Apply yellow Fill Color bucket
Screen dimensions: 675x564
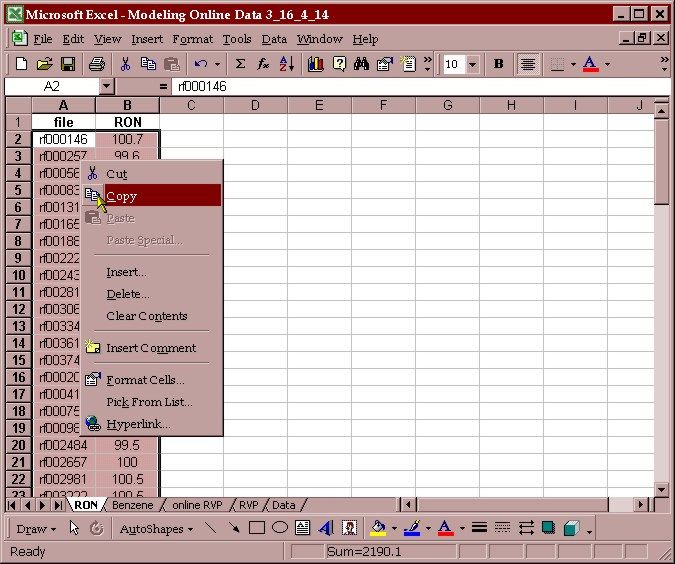click(x=378, y=528)
